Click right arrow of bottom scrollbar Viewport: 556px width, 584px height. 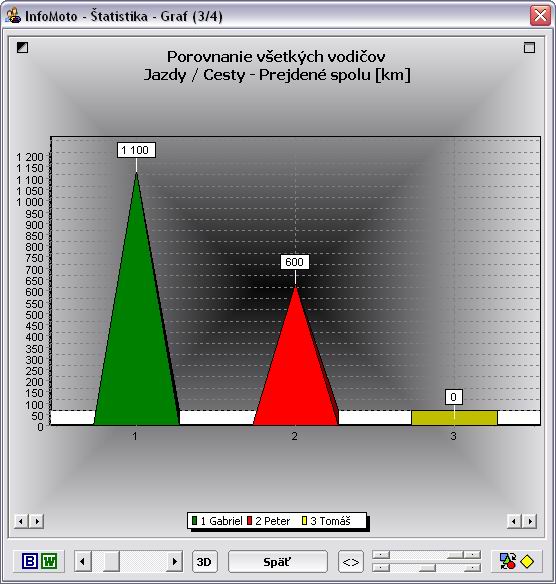174,561
